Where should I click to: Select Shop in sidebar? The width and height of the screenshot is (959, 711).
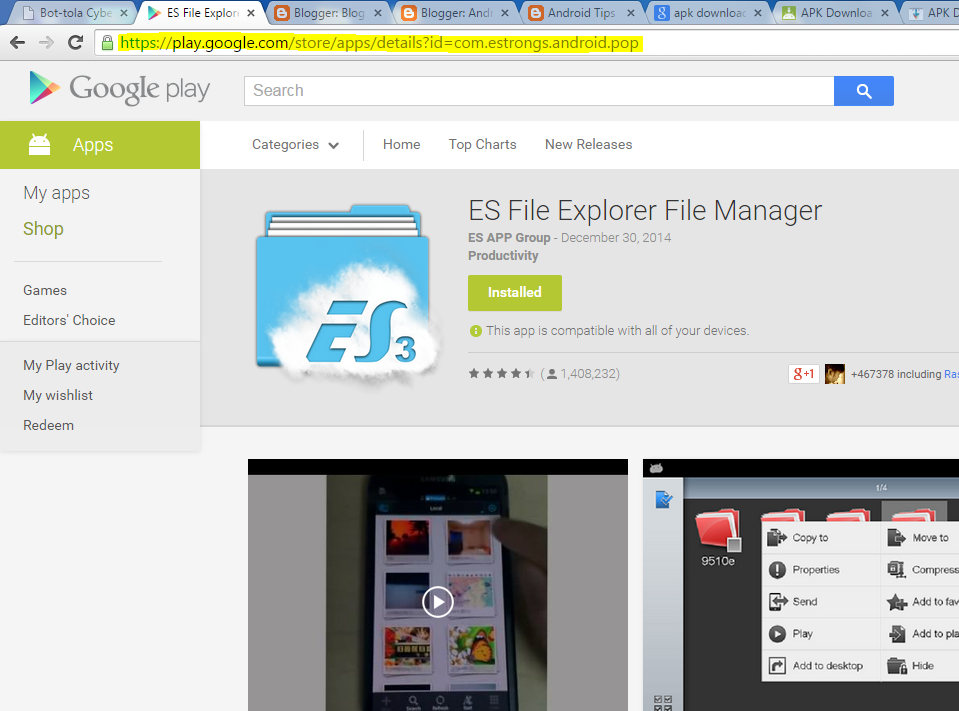[x=43, y=229]
